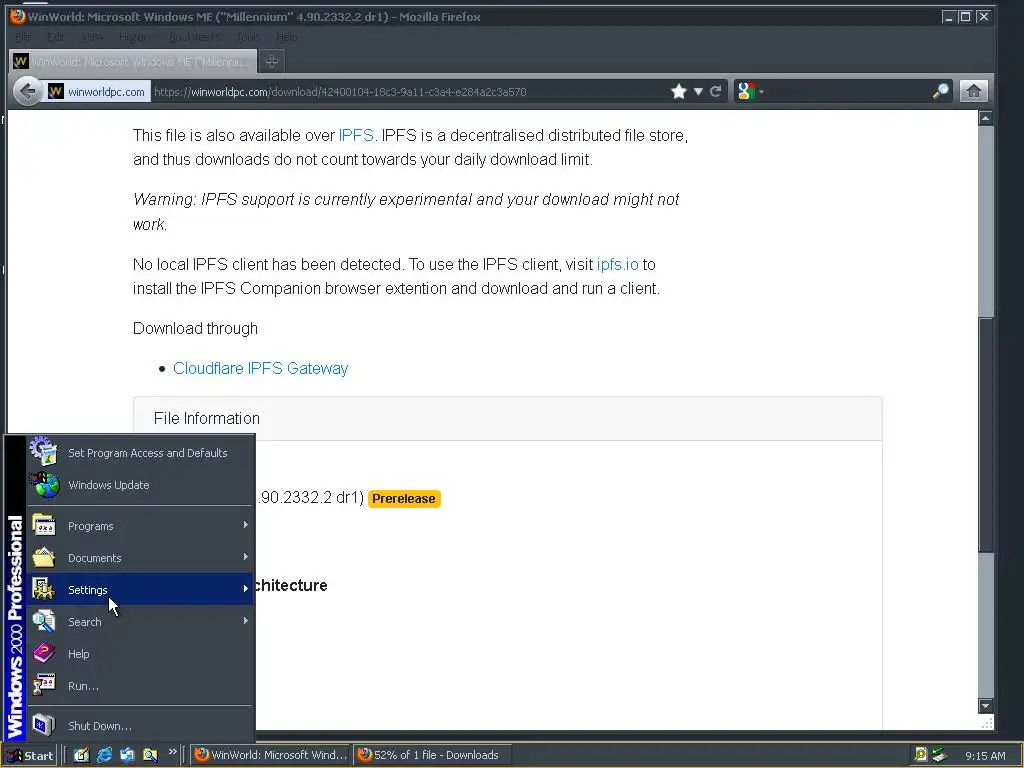Click the Start button
The width and height of the screenshot is (1024, 768).
click(30, 756)
